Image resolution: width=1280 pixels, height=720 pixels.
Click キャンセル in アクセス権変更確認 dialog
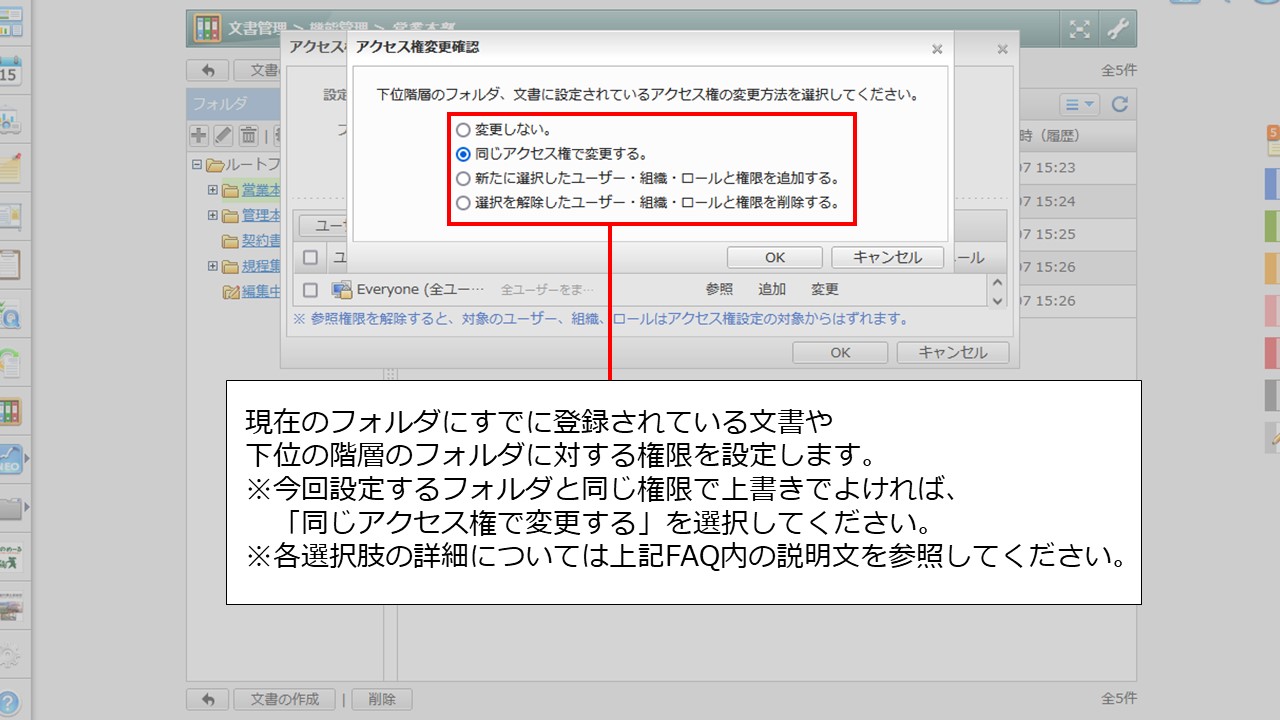[888, 257]
